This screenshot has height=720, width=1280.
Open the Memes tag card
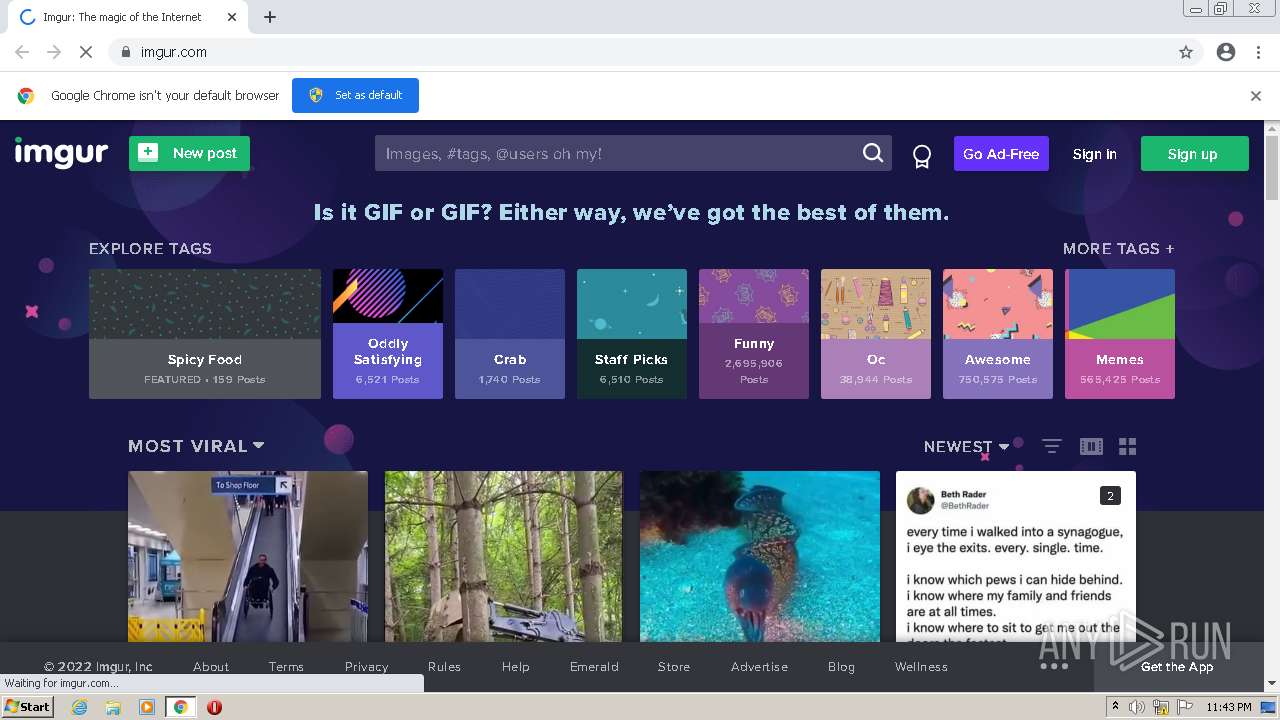tap(1120, 334)
